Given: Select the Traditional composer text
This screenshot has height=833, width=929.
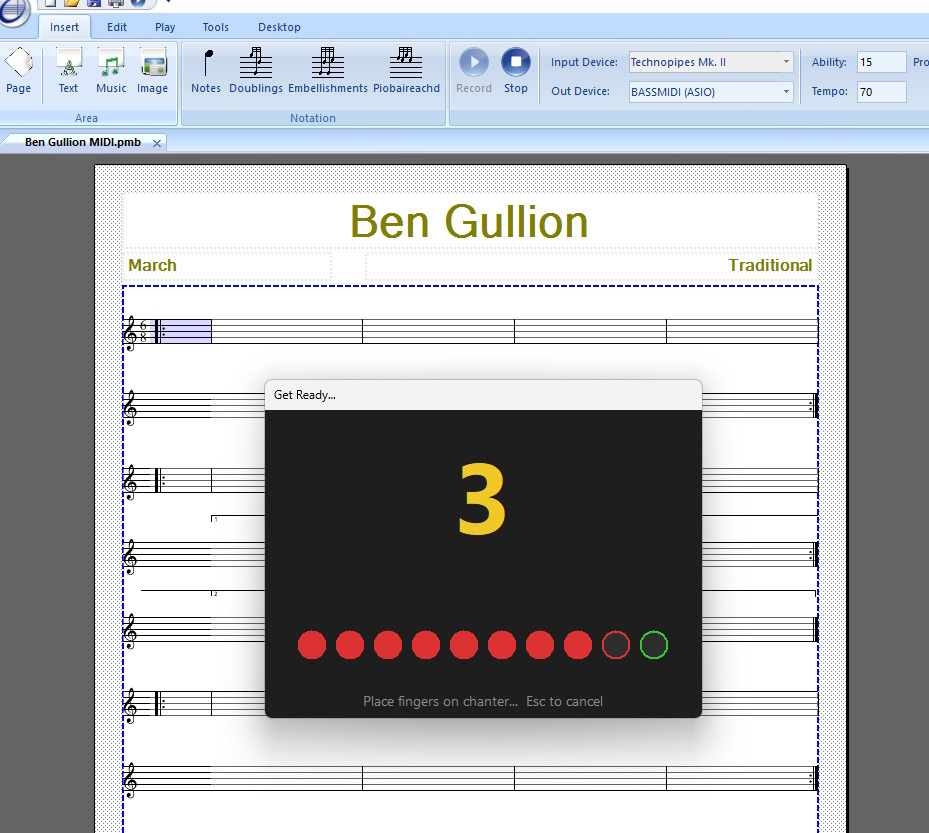Looking at the screenshot, I should [770, 265].
